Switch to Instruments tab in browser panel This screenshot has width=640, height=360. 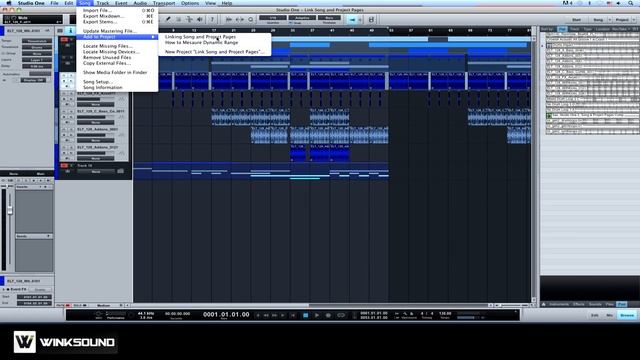pyautogui.click(x=559, y=304)
